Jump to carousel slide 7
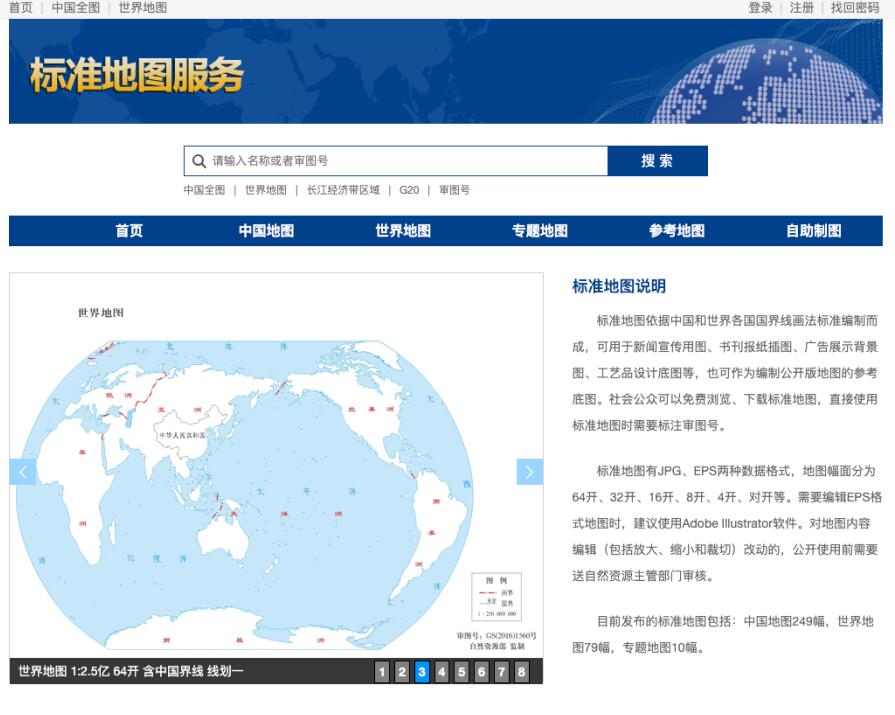The width and height of the screenshot is (895, 715). tap(501, 672)
